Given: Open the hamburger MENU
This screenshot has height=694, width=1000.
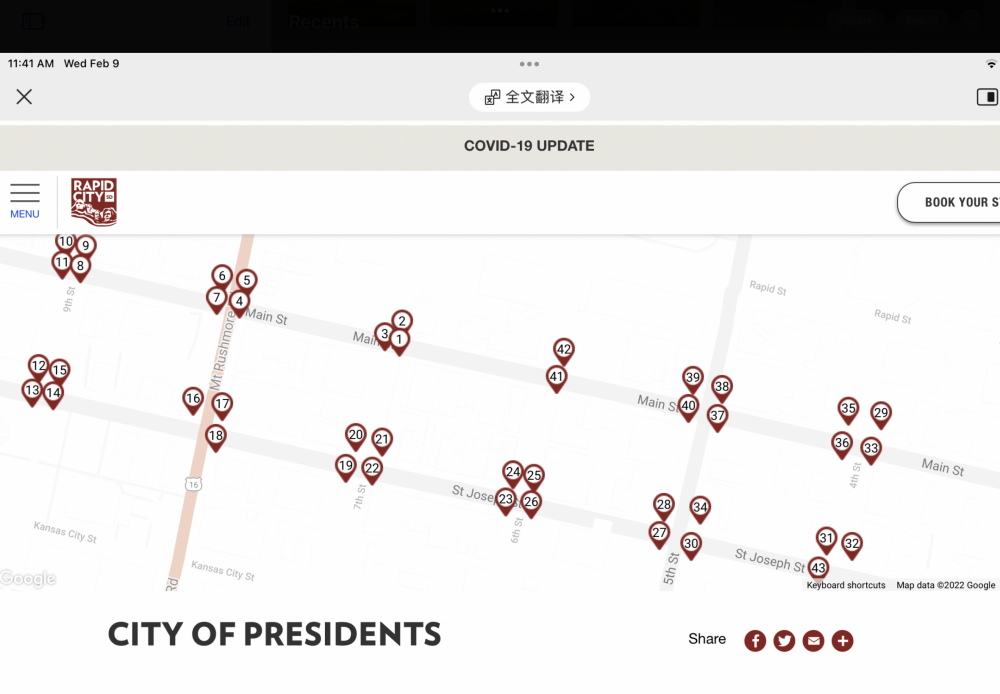Looking at the screenshot, I should (25, 200).
